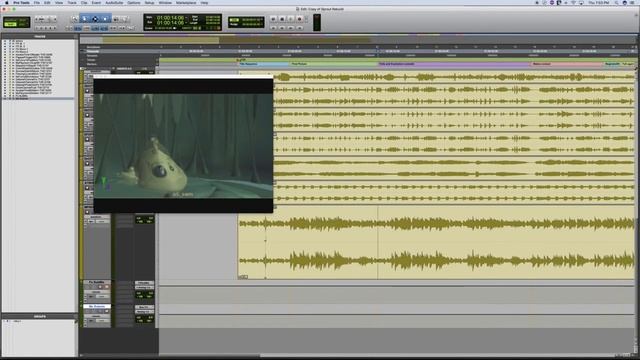
Task: Click the red marker region in Markers ruler
Action: (x=567, y=64)
